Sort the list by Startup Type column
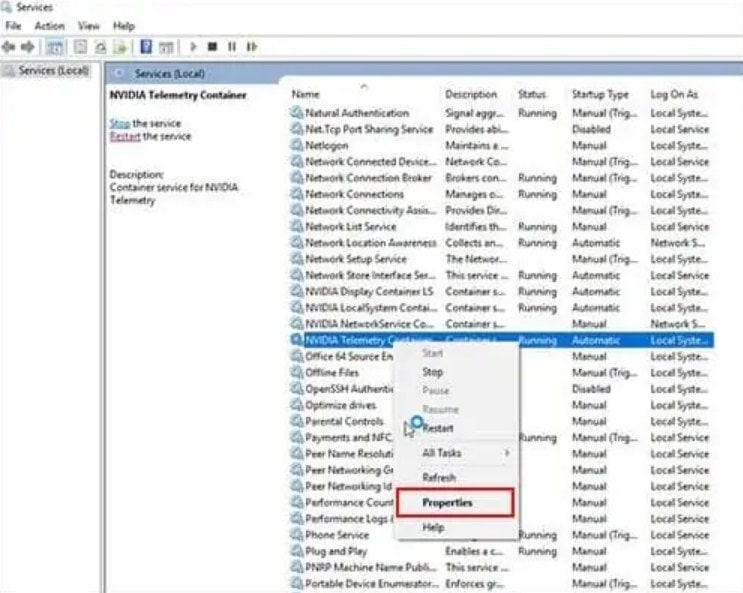 coord(600,94)
